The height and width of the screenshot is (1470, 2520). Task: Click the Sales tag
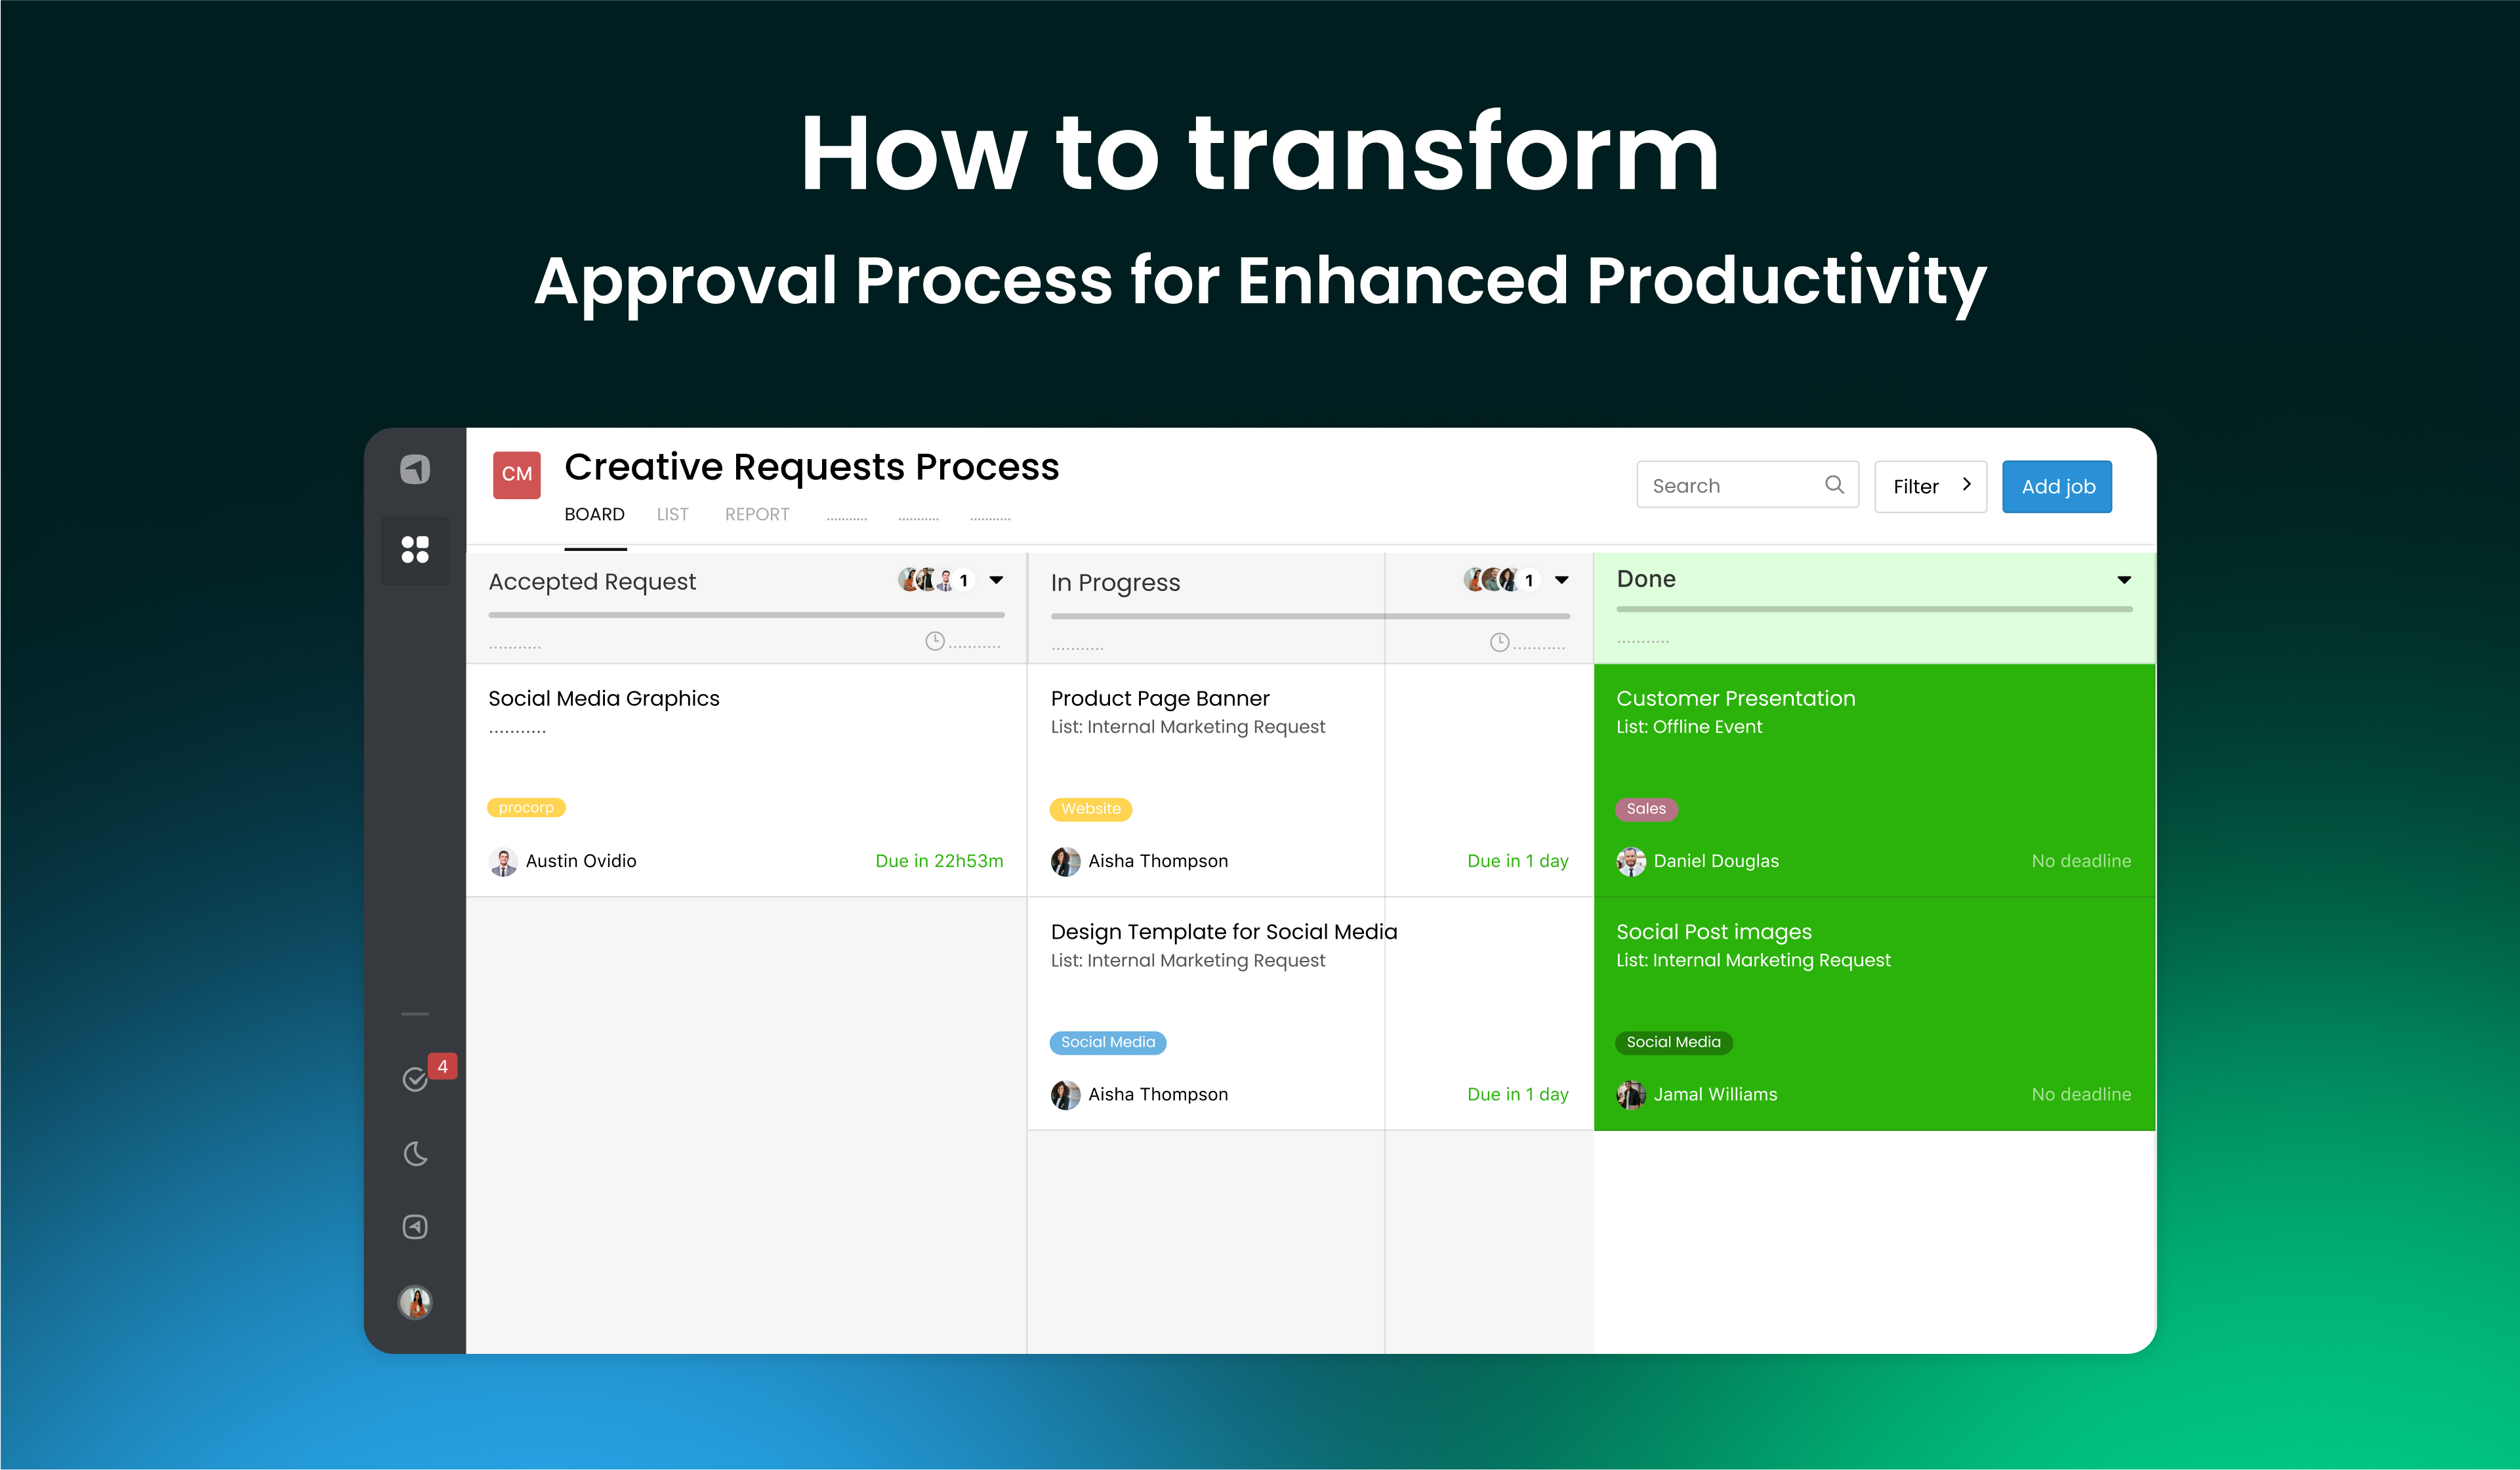pyautogui.click(x=1646, y=809)
